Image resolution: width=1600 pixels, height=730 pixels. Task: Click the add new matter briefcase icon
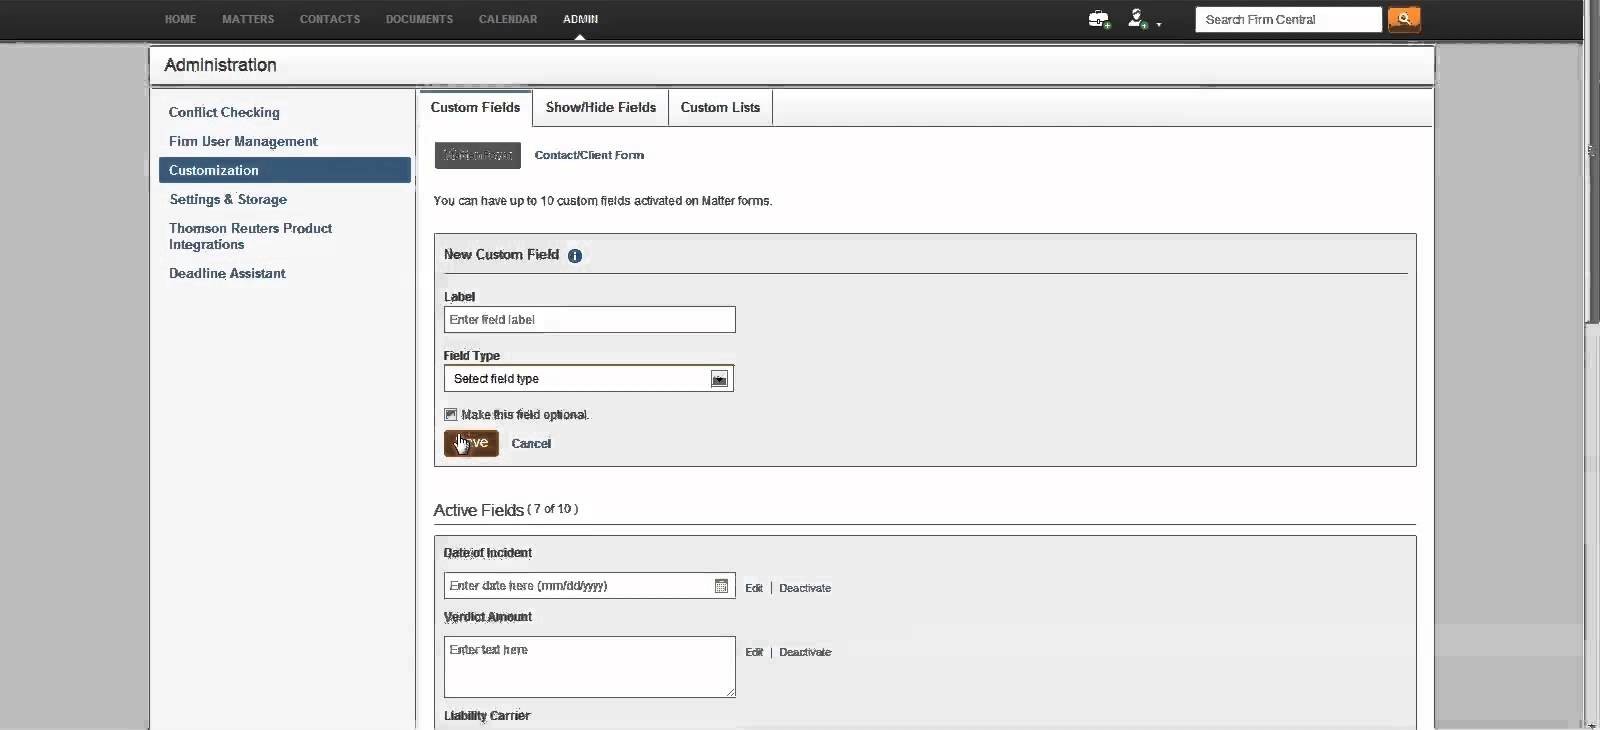[x=1099, y=19]
